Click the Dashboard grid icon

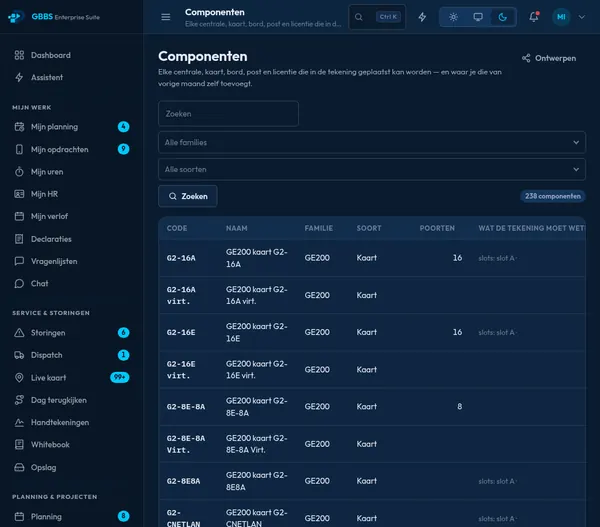pos(19,55)
